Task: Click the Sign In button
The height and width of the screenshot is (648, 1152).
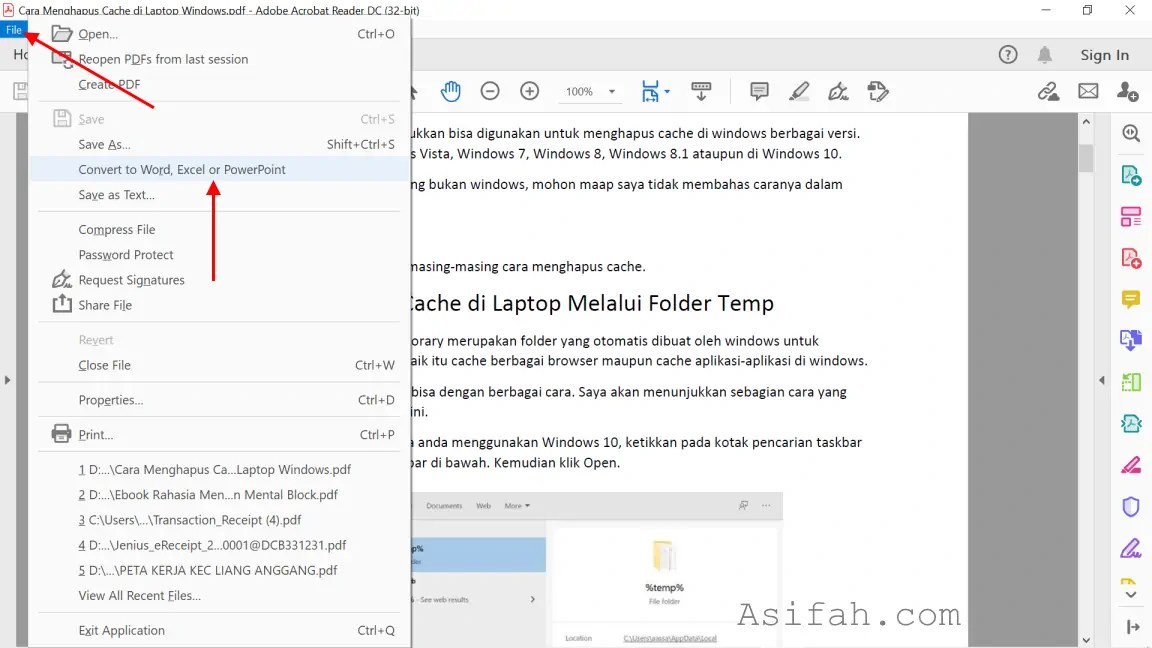Action: 1105,55
